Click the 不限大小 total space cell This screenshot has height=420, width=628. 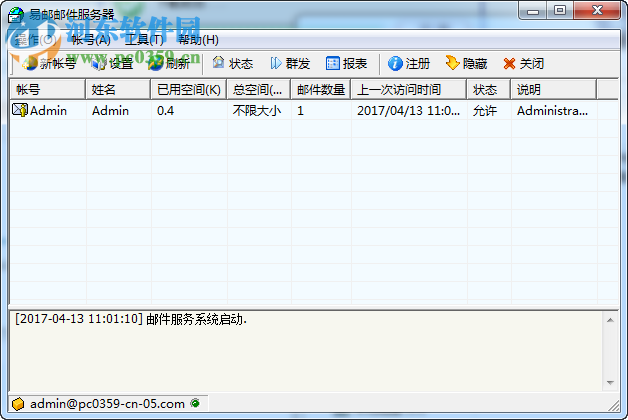pyautogui.click(x=257, y=111)
